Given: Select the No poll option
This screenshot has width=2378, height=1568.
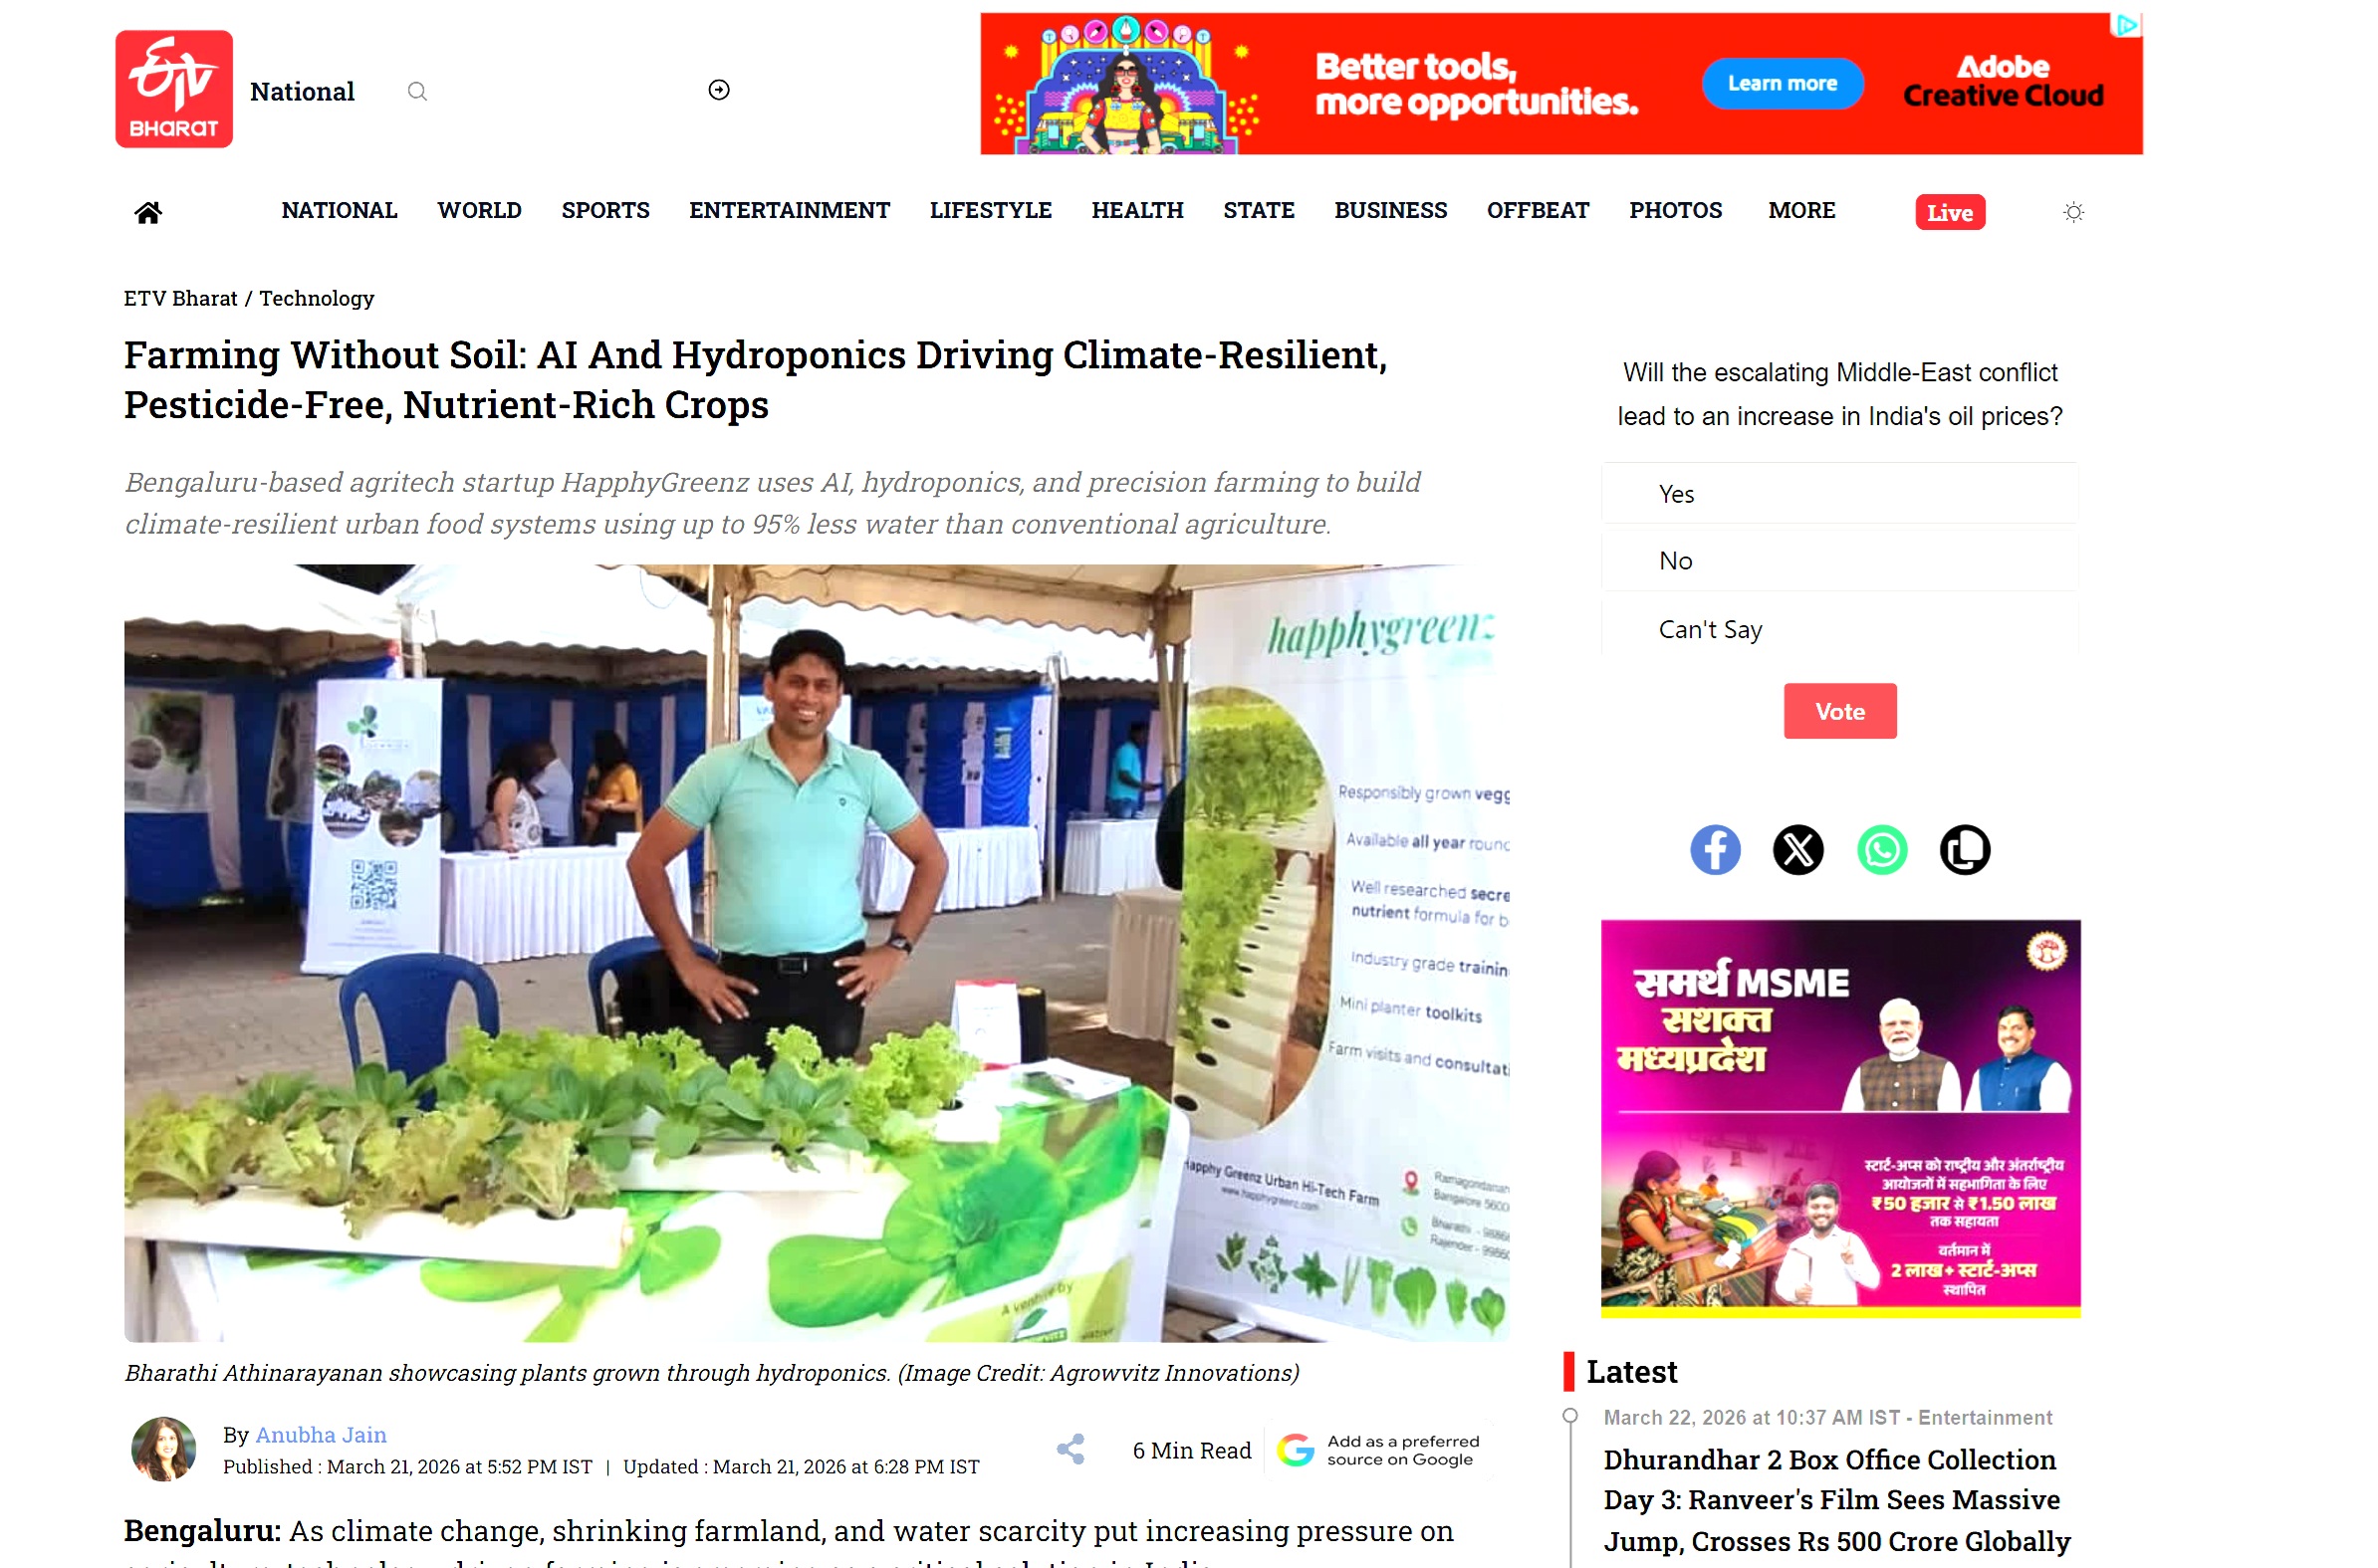Looking at the screenshot, I should tap(1840, 561).
